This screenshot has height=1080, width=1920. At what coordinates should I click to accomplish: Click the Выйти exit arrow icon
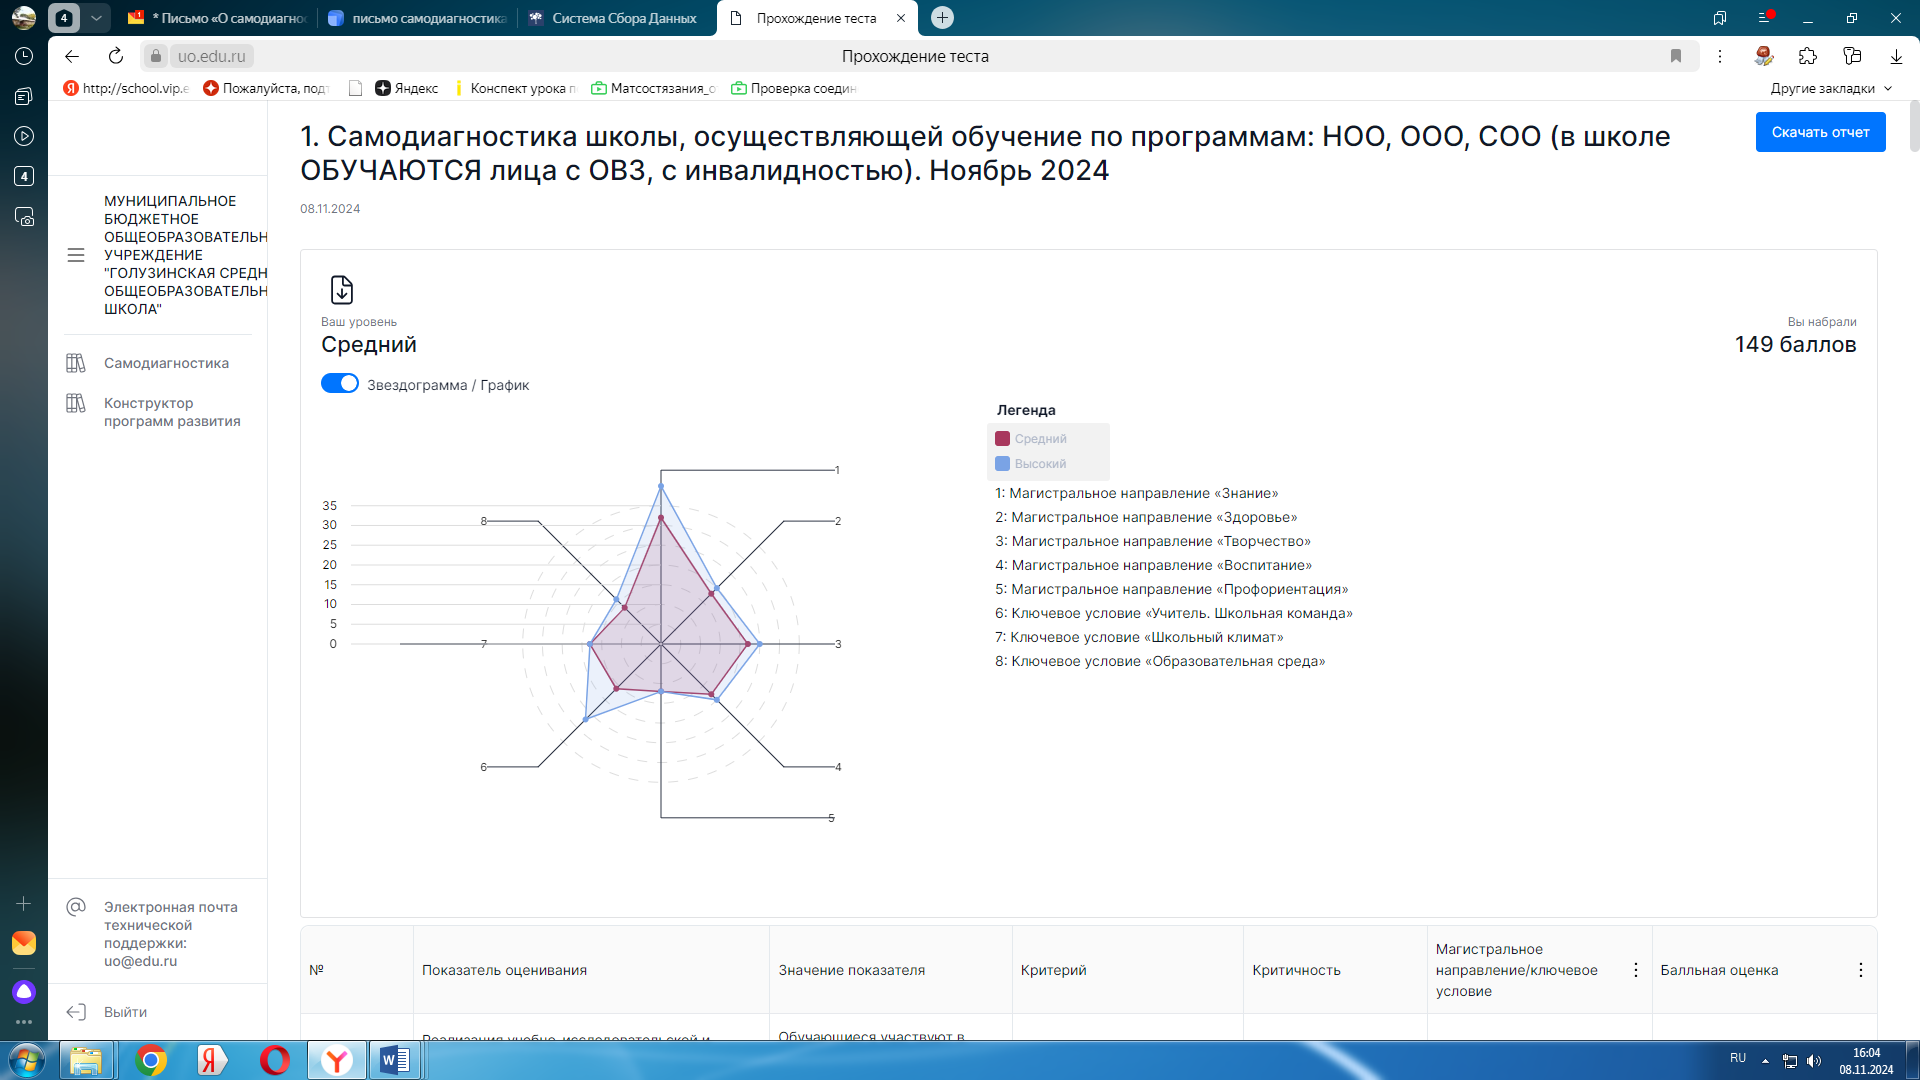[76, 1012]
